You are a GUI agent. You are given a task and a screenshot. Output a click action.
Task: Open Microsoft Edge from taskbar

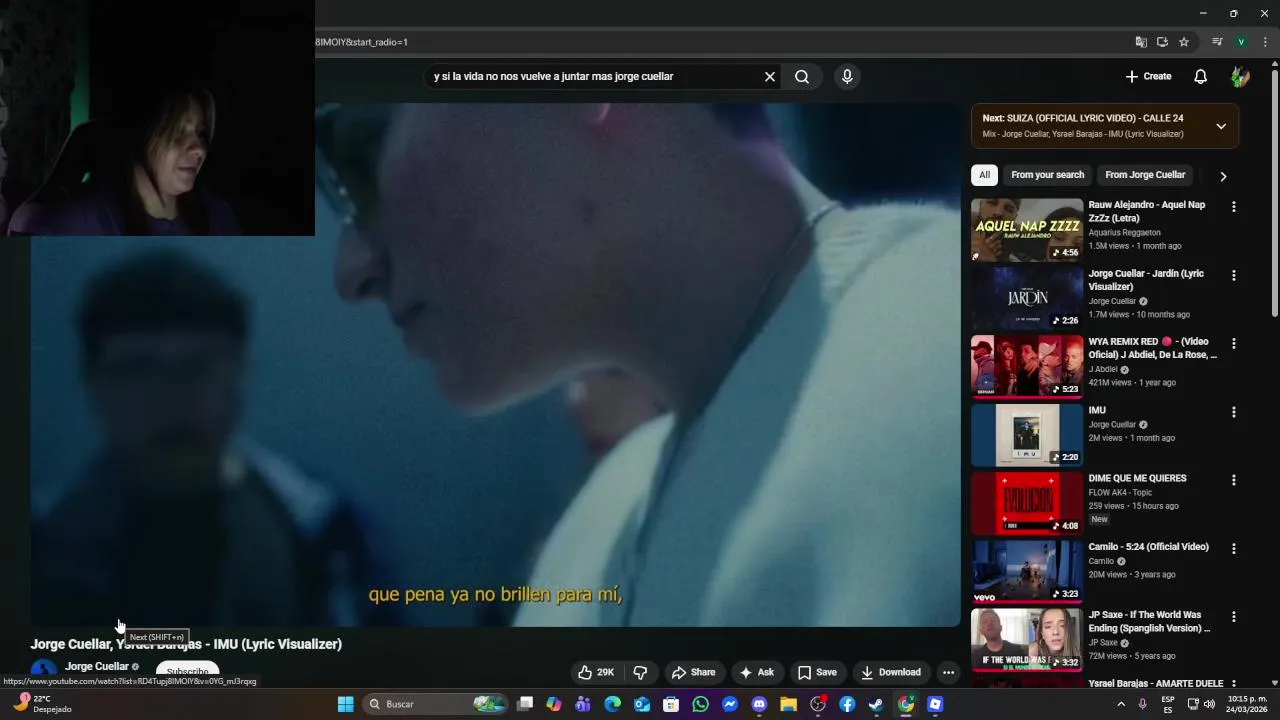pyautogui.click(x=613, y=704)
